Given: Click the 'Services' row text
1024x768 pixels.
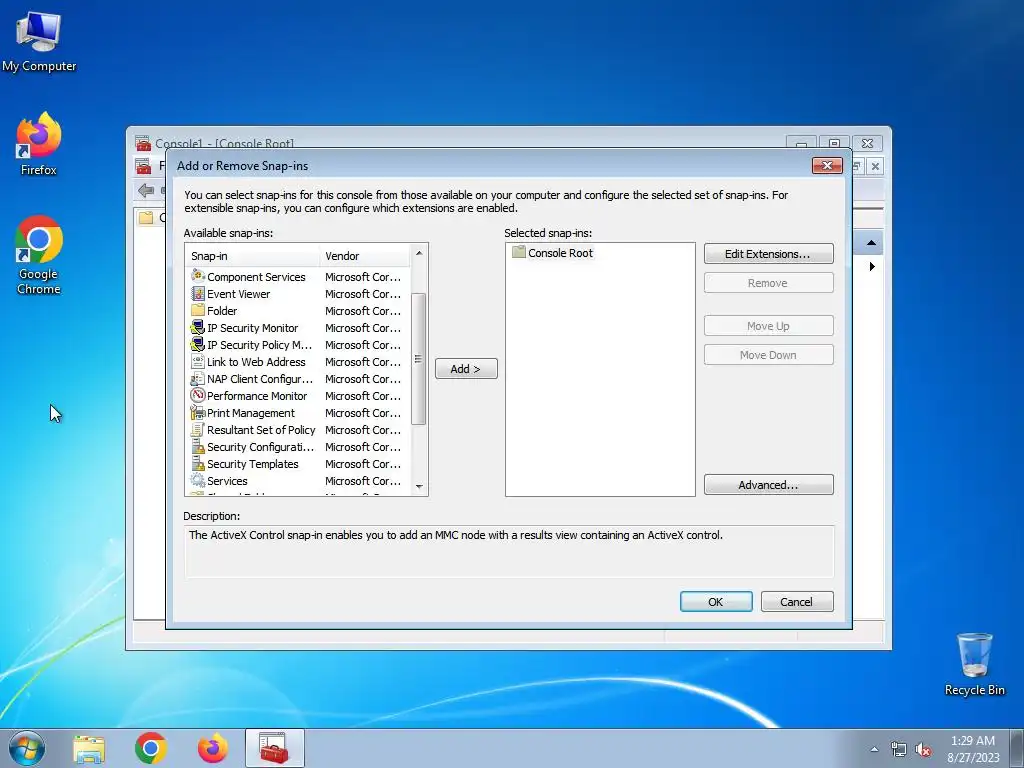Looking at the screenshot, I should pos(227,481).
